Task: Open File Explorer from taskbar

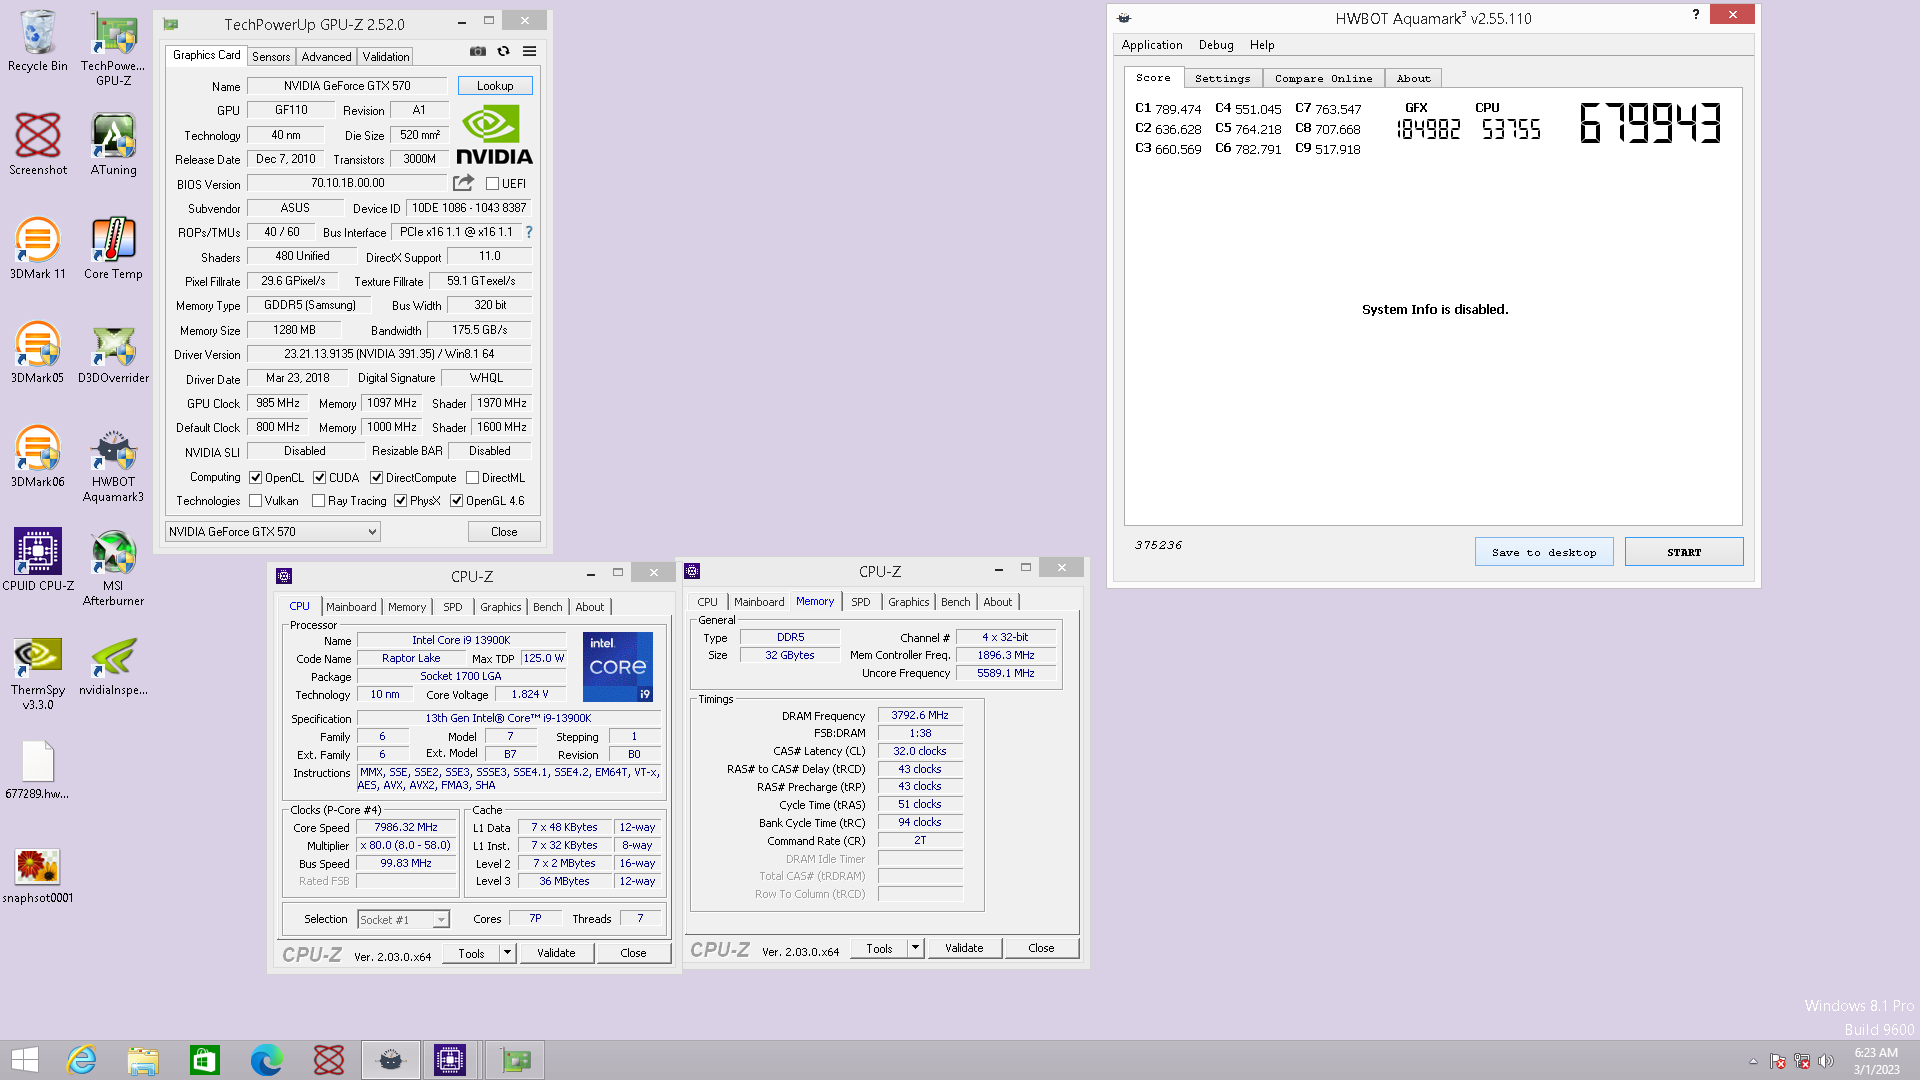Action: tap(143, 1060)
